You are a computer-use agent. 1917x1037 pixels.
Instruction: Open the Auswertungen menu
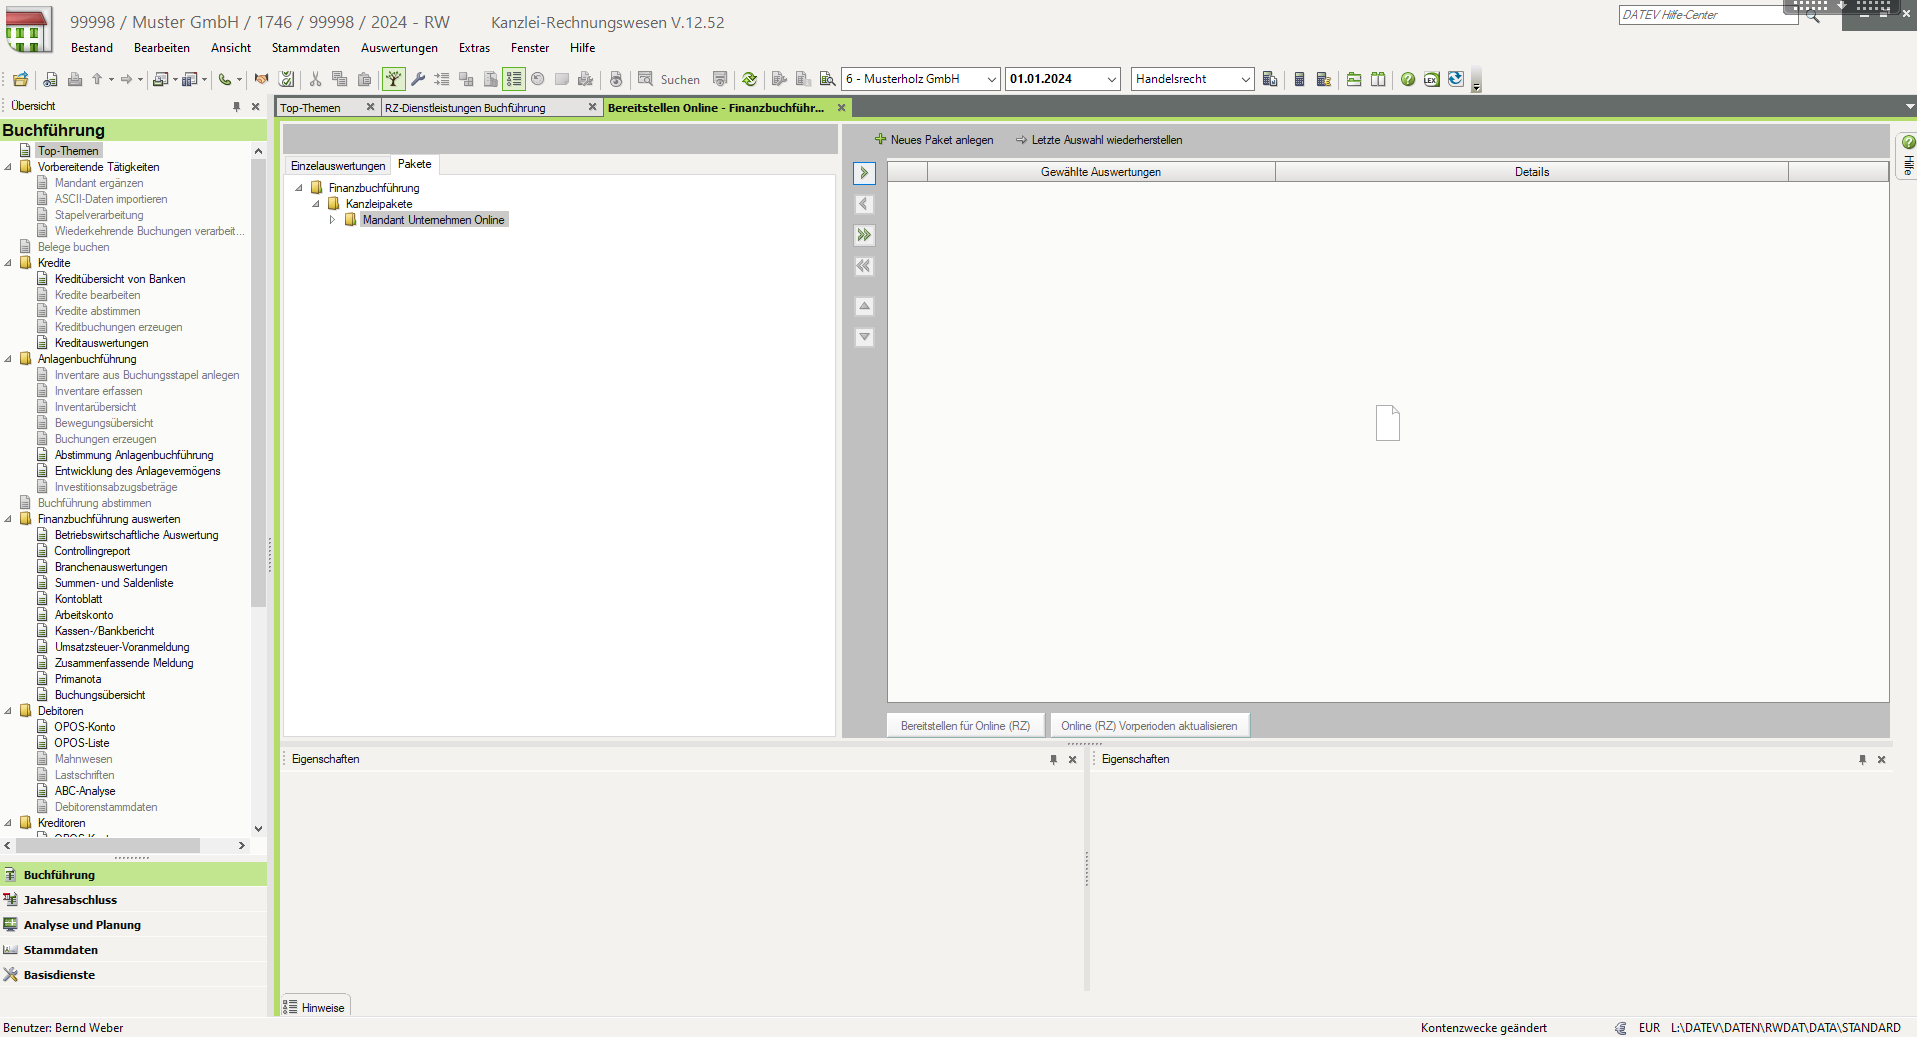point(399,48)
